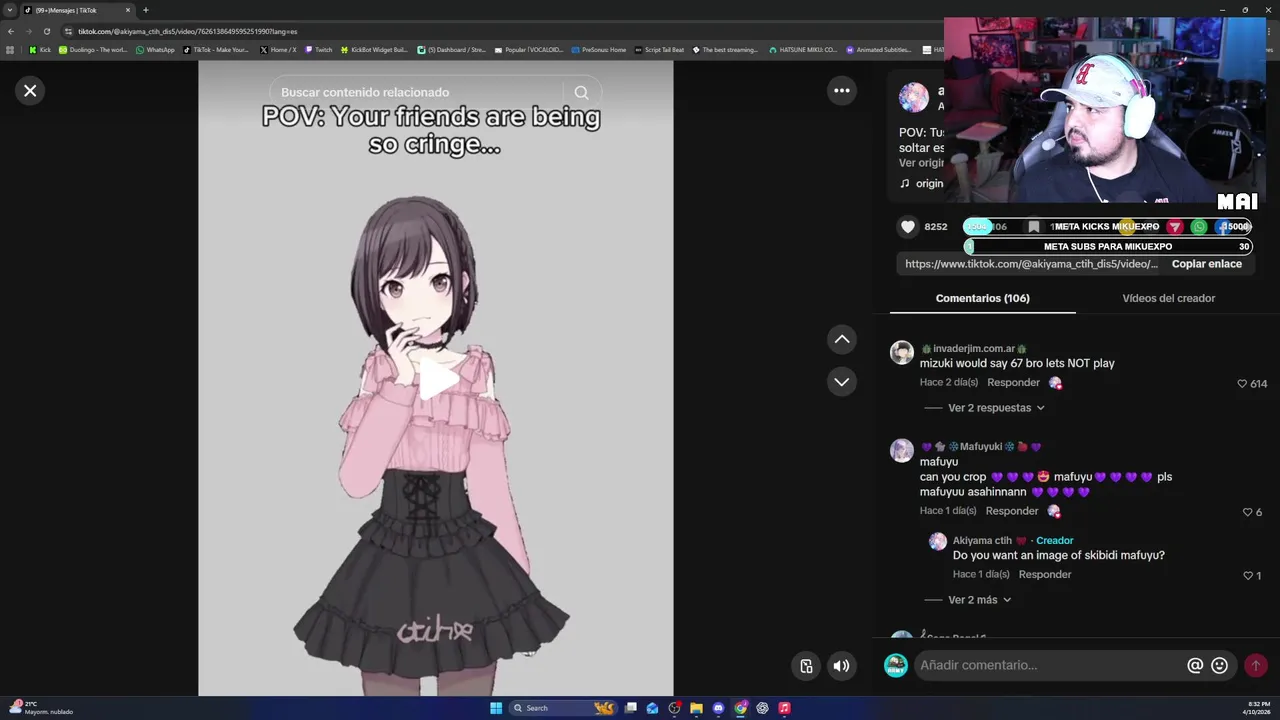Like the video with the heart icon
The image size is (1280, 720).
[x=908, y=227]
